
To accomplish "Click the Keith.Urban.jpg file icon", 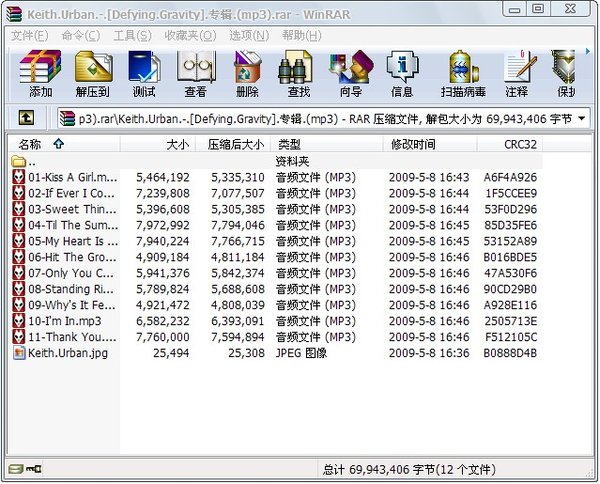I will 19,353.
